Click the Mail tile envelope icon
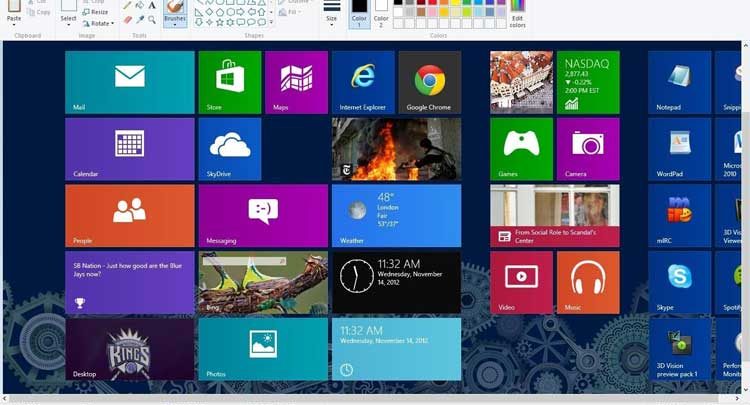The width and height of the screenshot is (750, 405). tap(130, 76)
